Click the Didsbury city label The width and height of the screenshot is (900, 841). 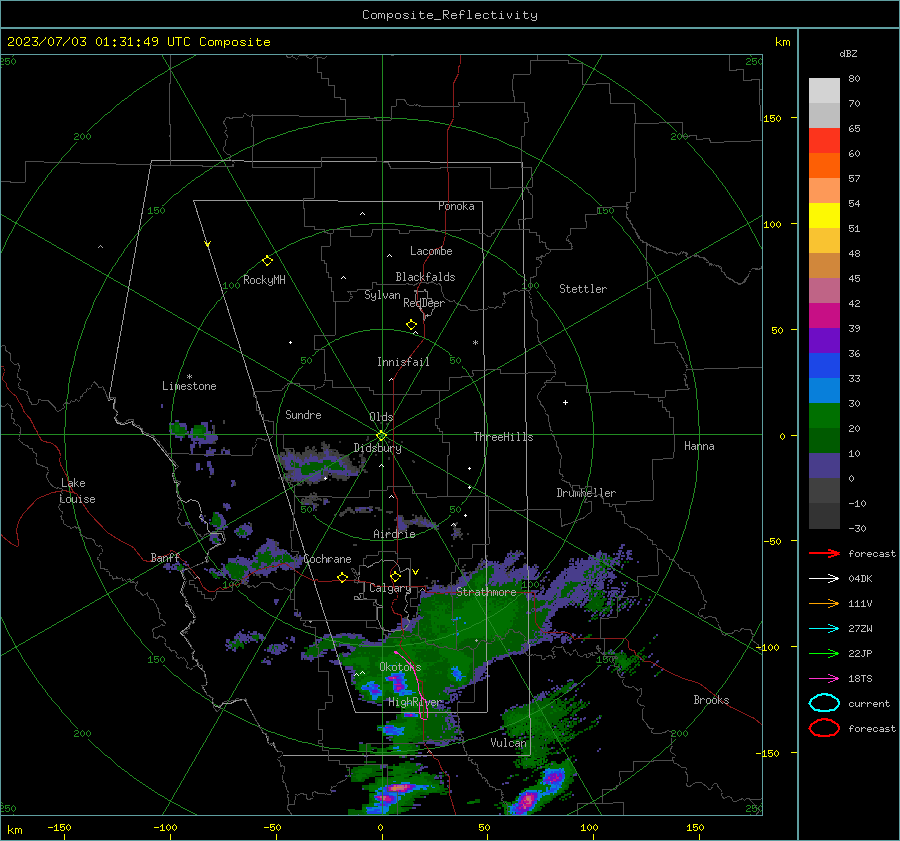pos(377,448)
